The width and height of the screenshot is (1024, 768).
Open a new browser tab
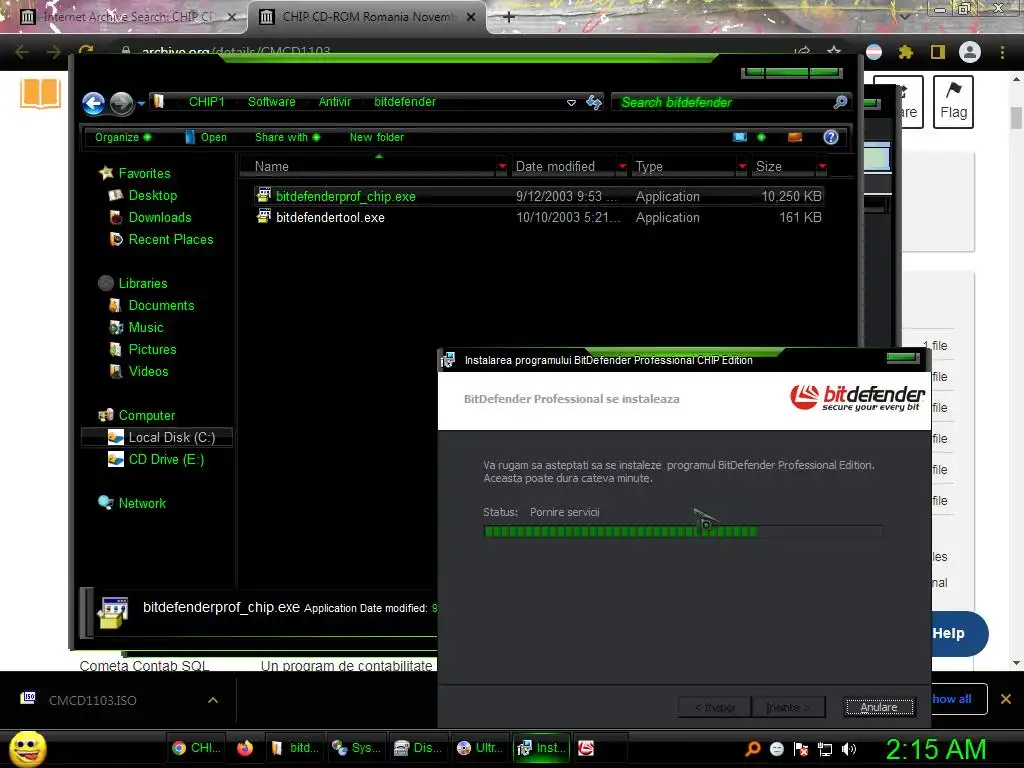tap(509, 17)
